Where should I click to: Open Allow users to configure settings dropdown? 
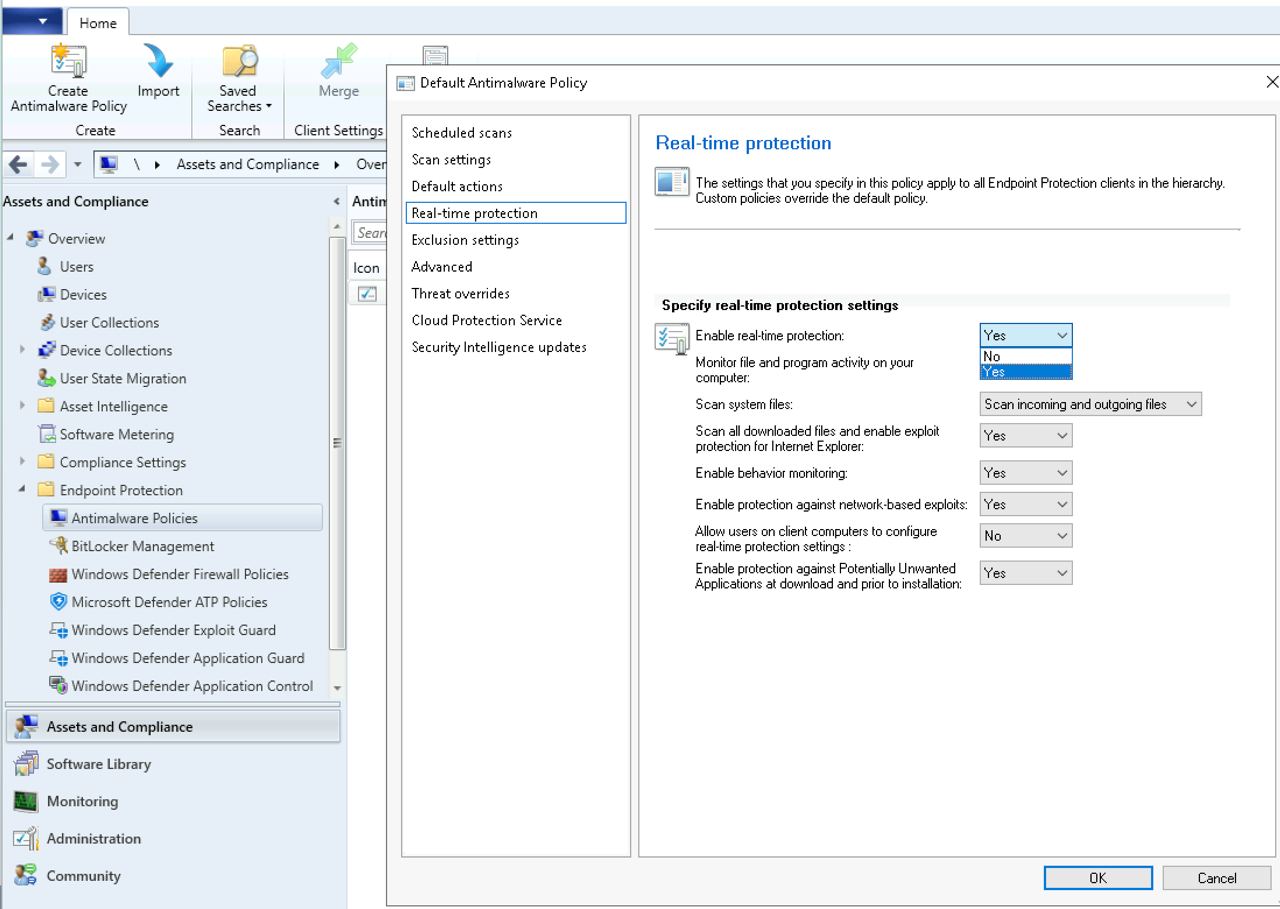(x=1026, y=535)
